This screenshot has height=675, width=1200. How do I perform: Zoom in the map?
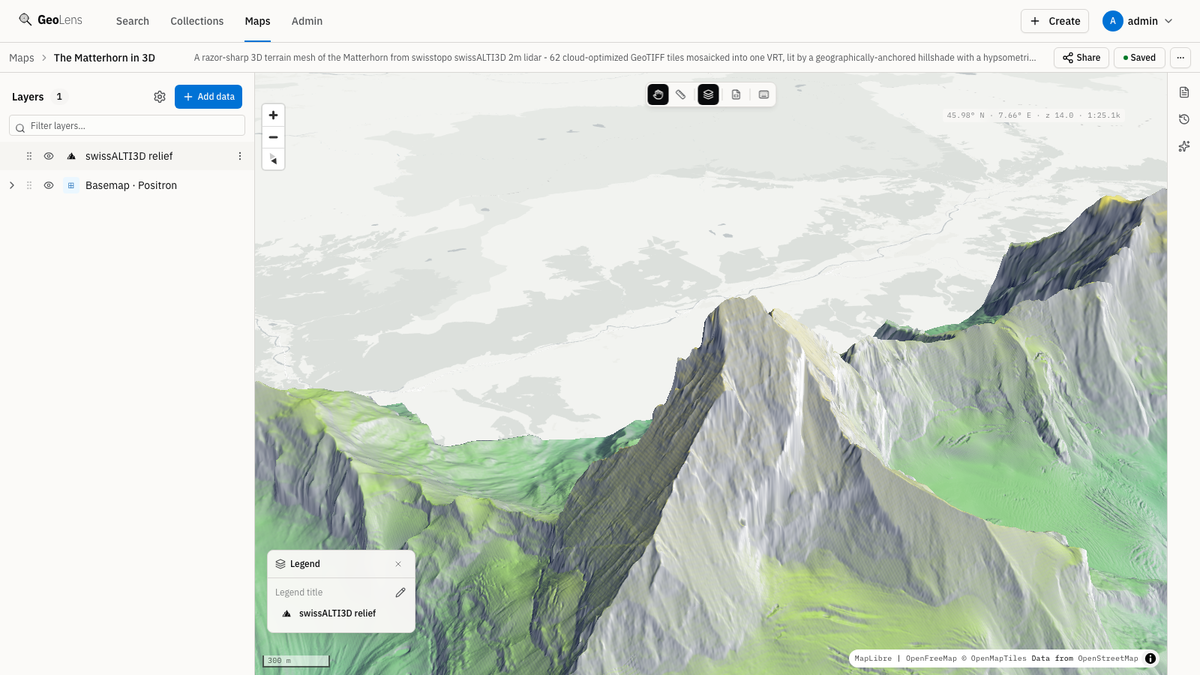(273, 115)
